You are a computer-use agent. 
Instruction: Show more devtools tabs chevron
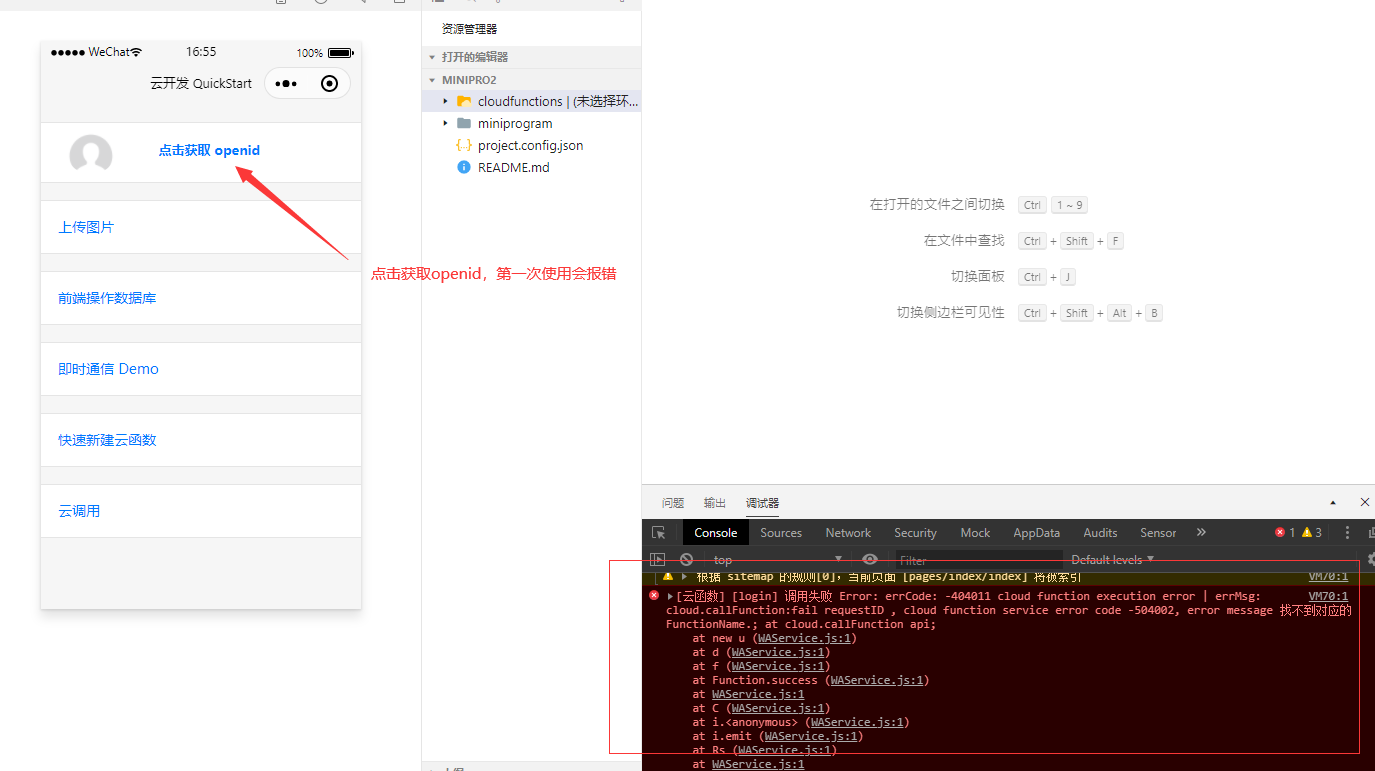[1201, 532]
